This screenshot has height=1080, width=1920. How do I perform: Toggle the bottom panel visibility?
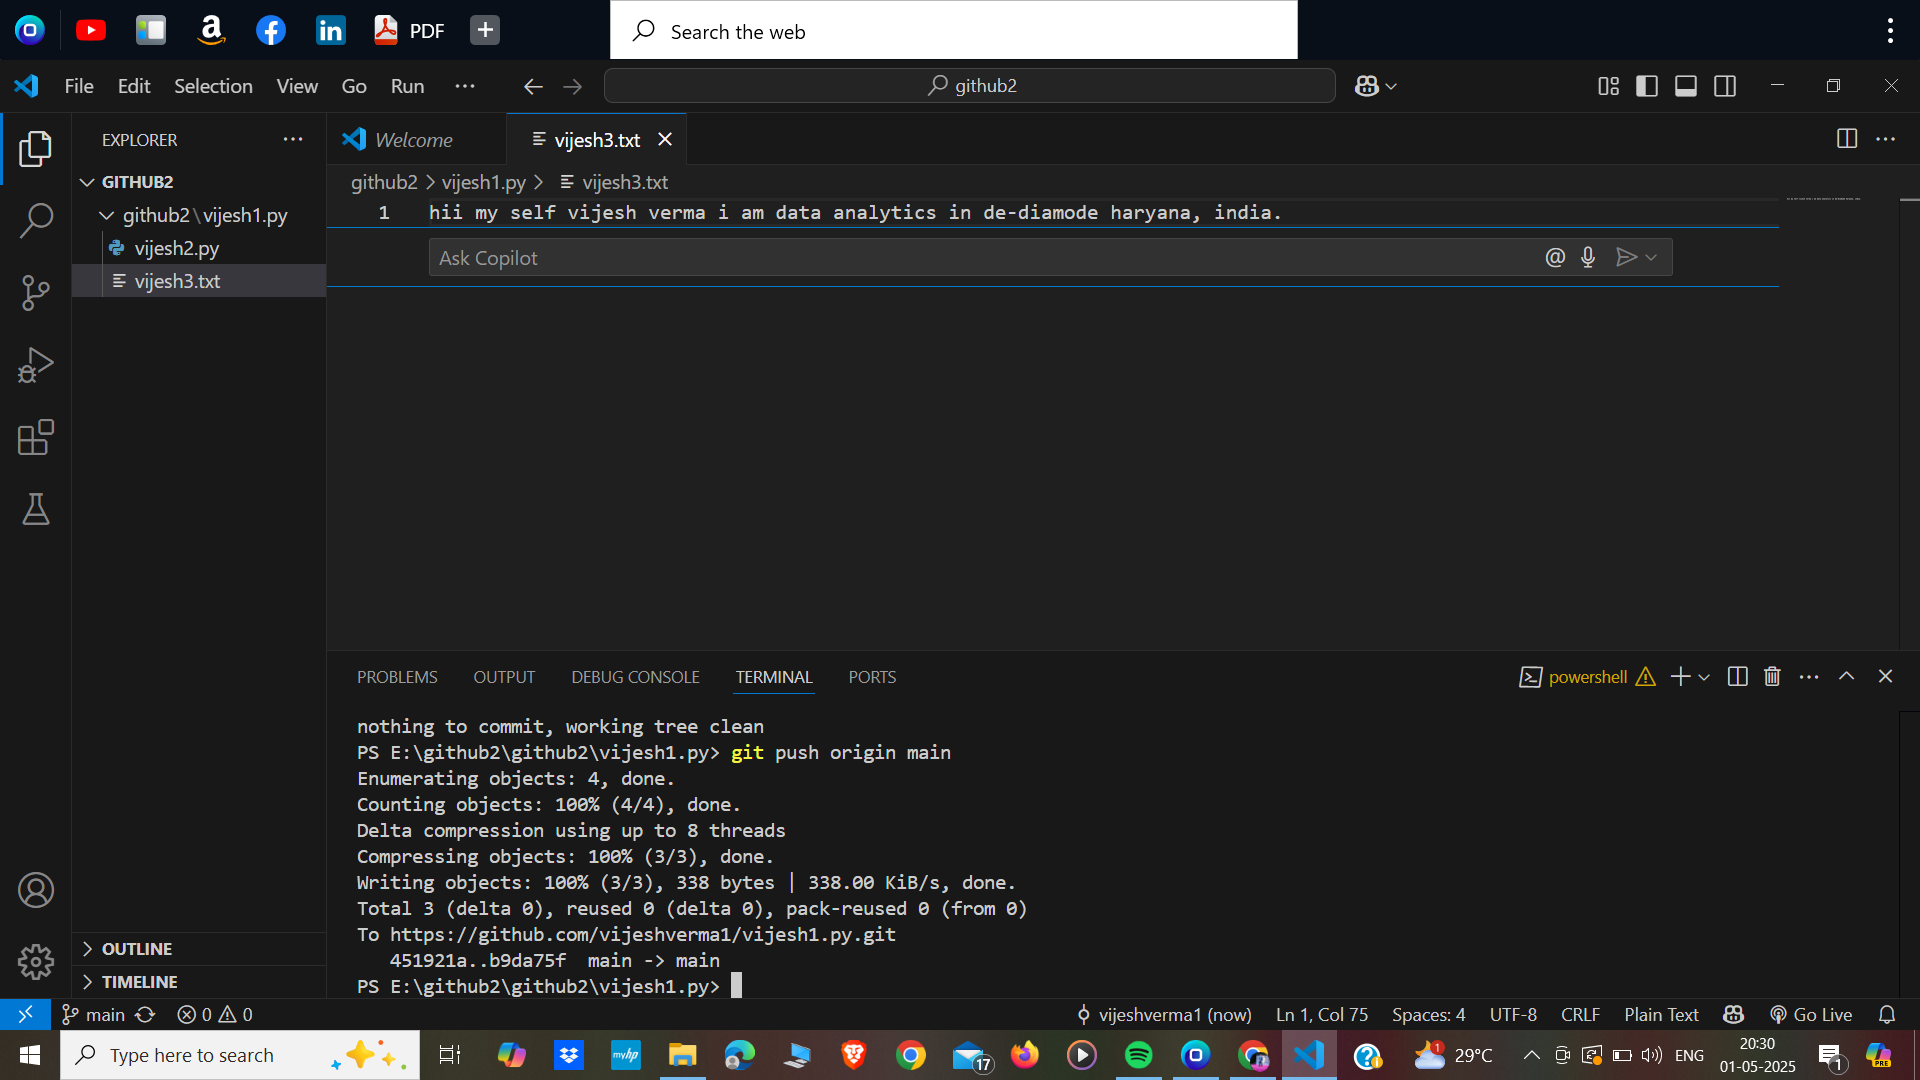coord(1686,86)
